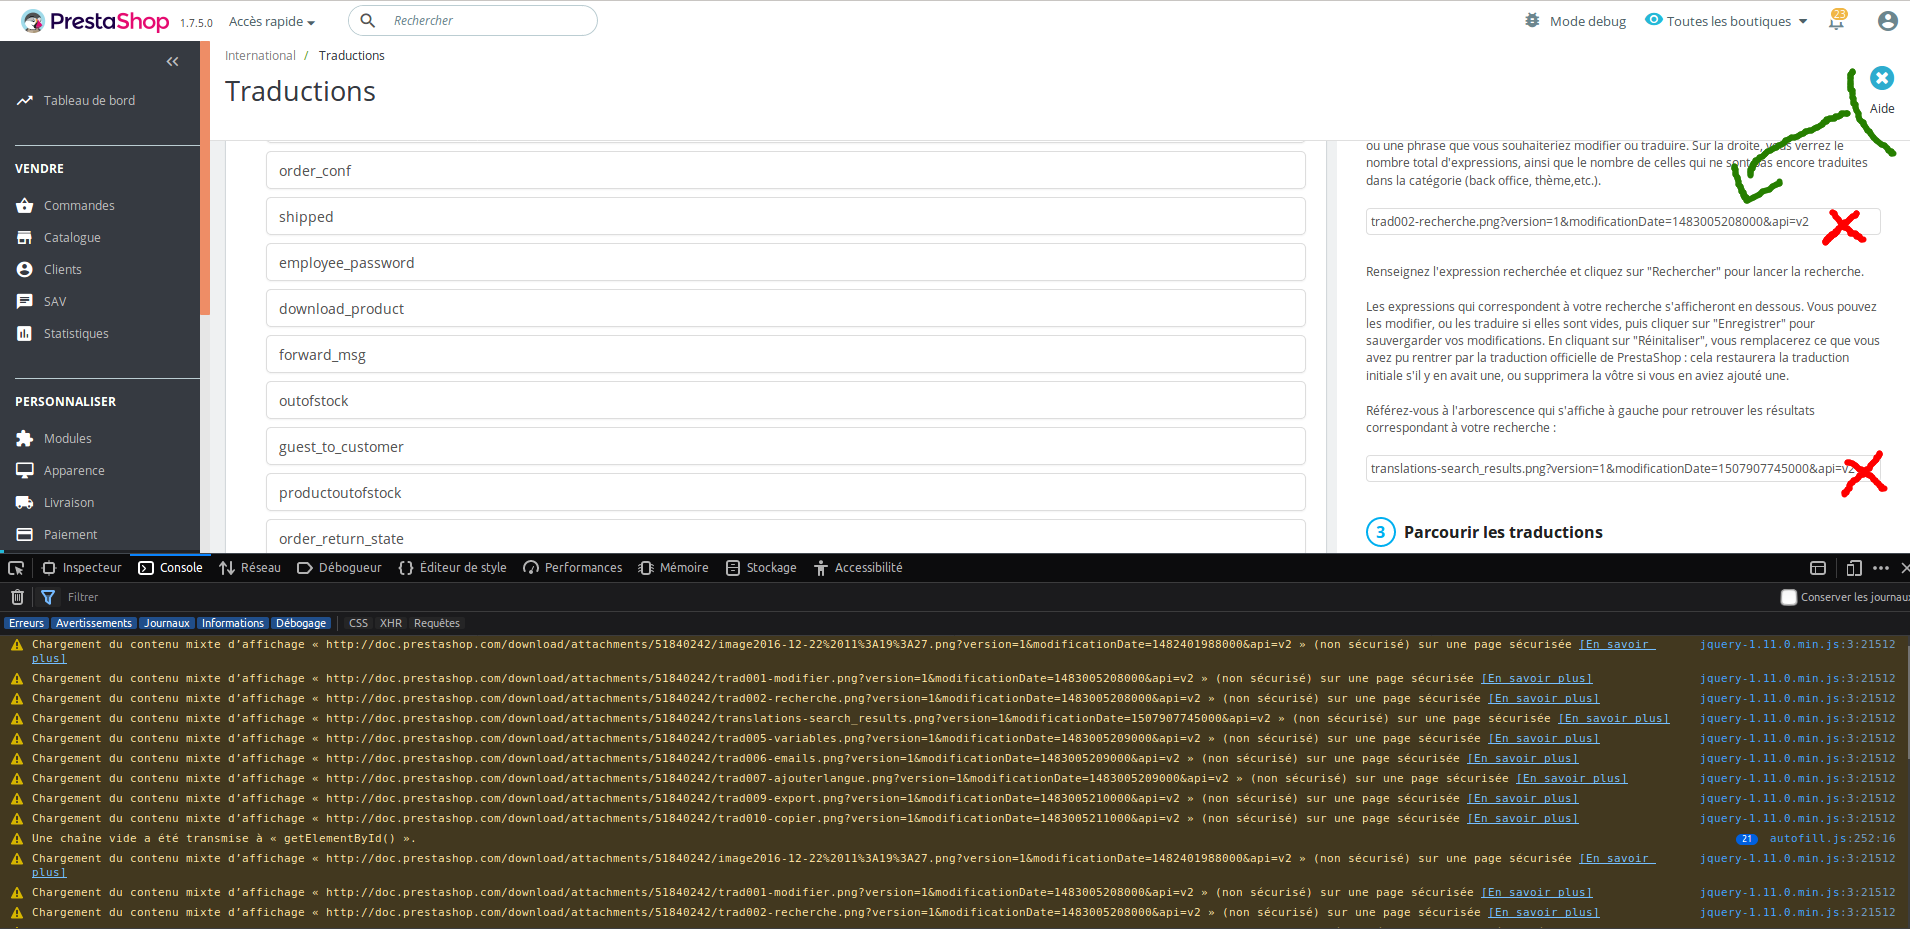Expand download_product translation row
The image size is (1910, 929).
(786, 309)
